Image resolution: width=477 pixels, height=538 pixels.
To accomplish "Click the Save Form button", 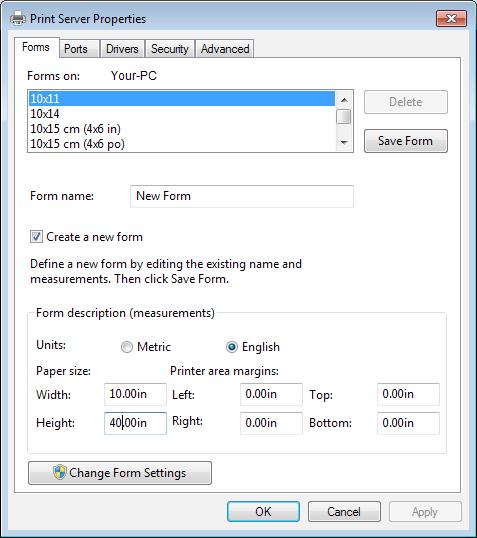I will [406, 141].
